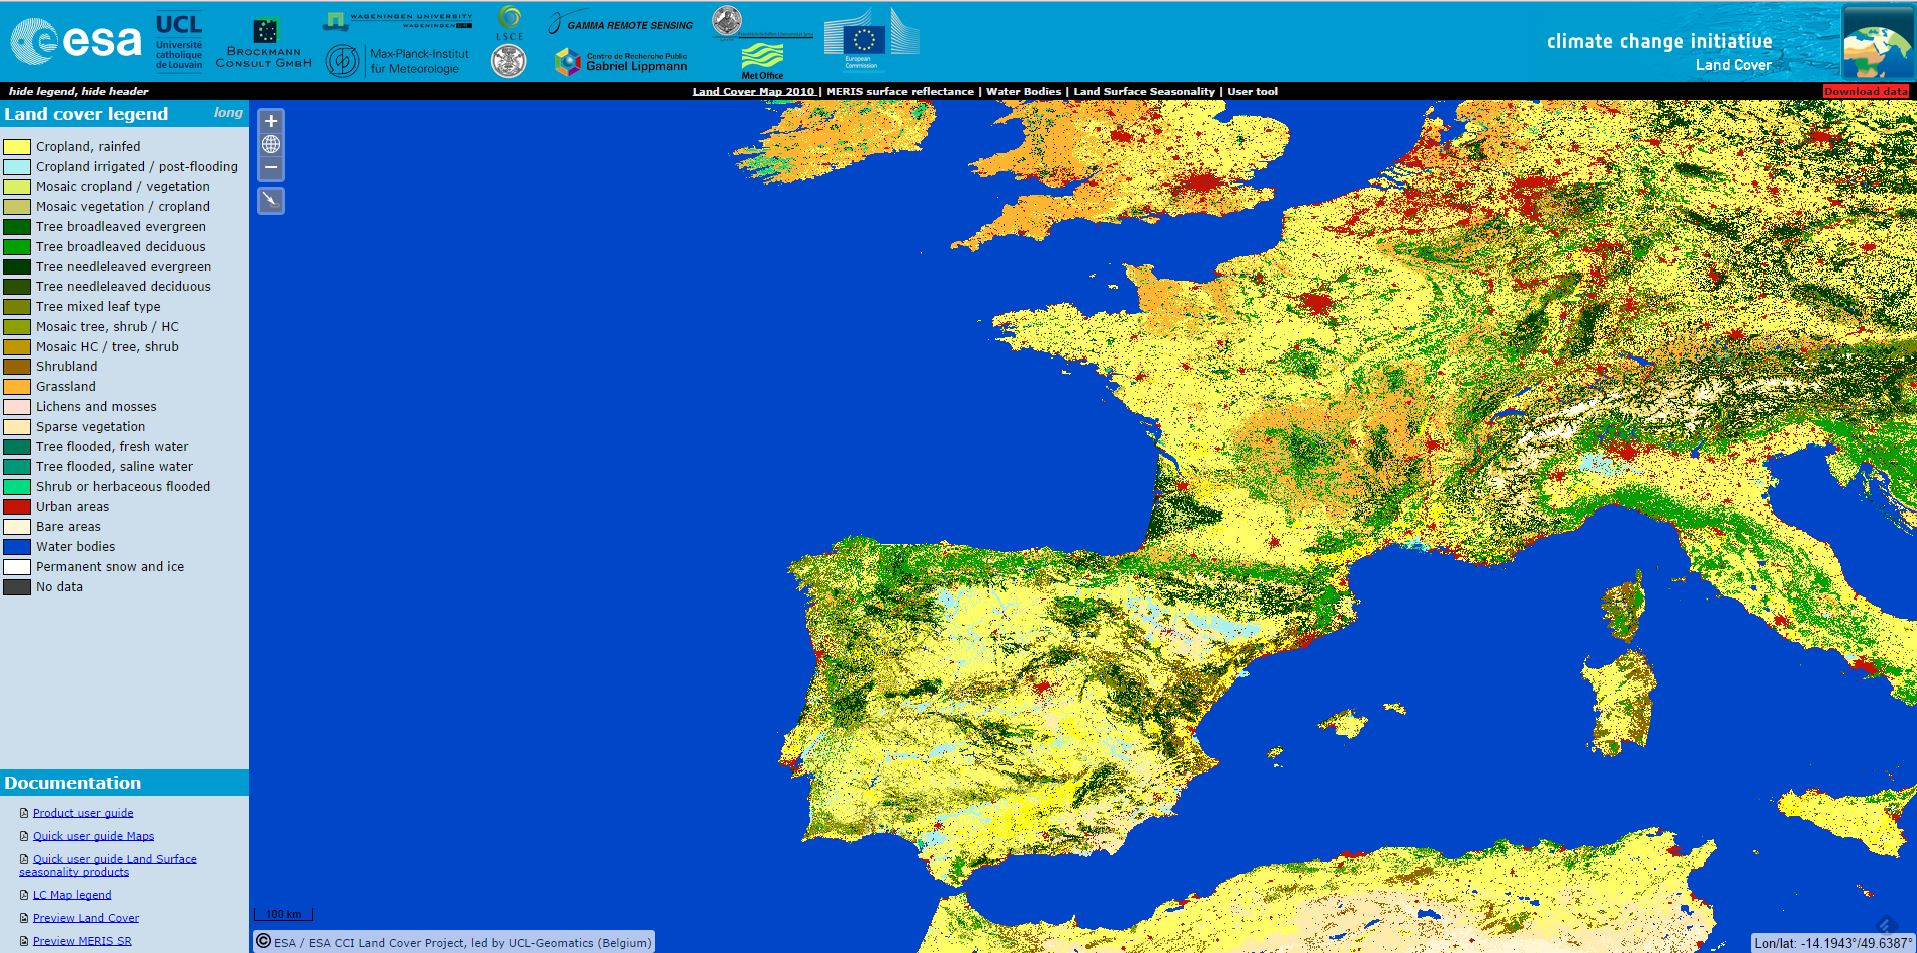This screenshot has width=1917, height=953.
Task: Hide the header via the 'hide header' toggle
Action: click(x=115, y=91)
